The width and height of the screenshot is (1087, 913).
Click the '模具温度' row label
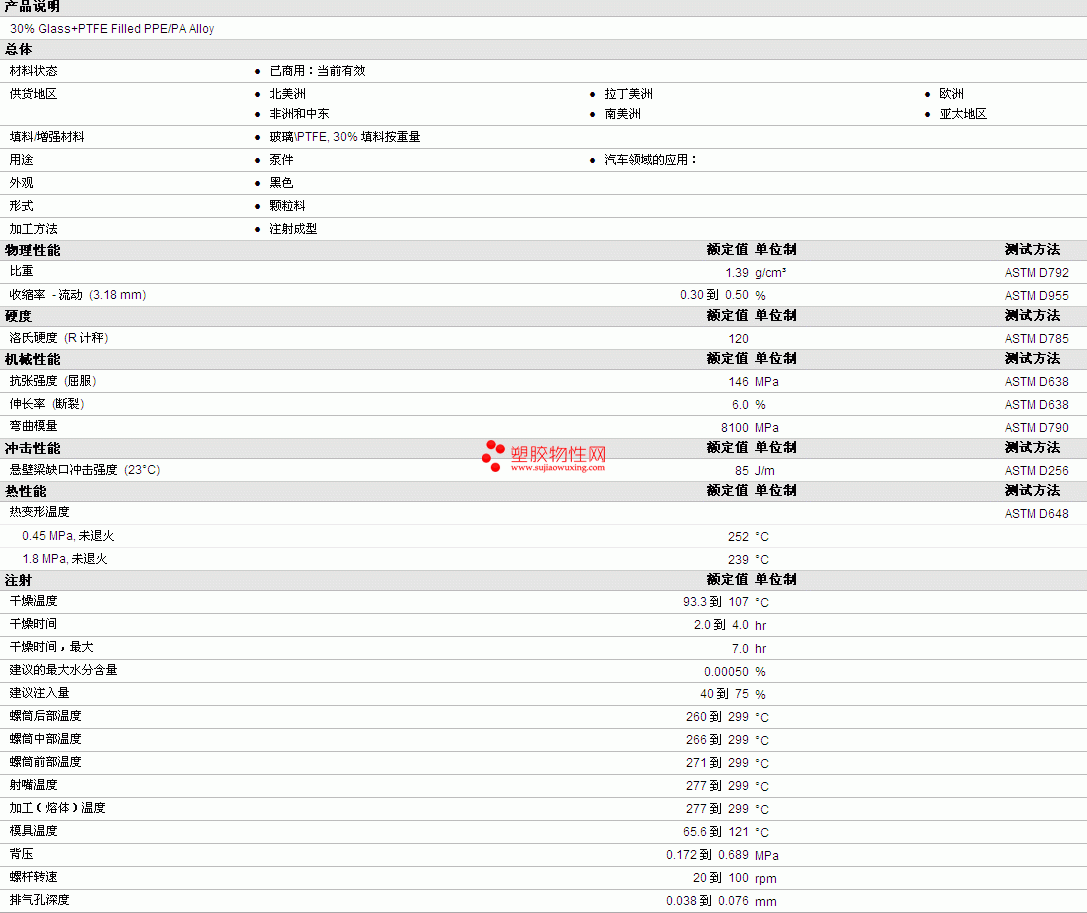[33, 830]
